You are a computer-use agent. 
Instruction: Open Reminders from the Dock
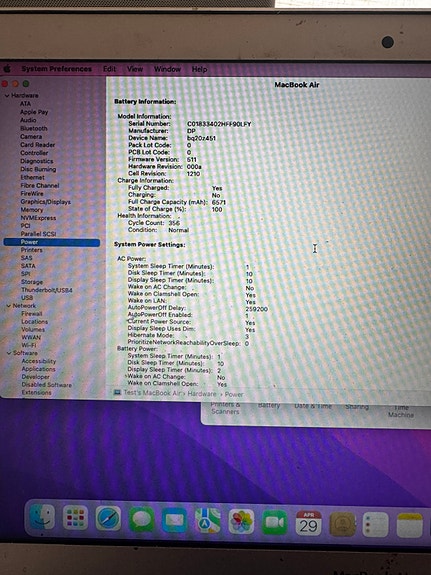point(376,525)
